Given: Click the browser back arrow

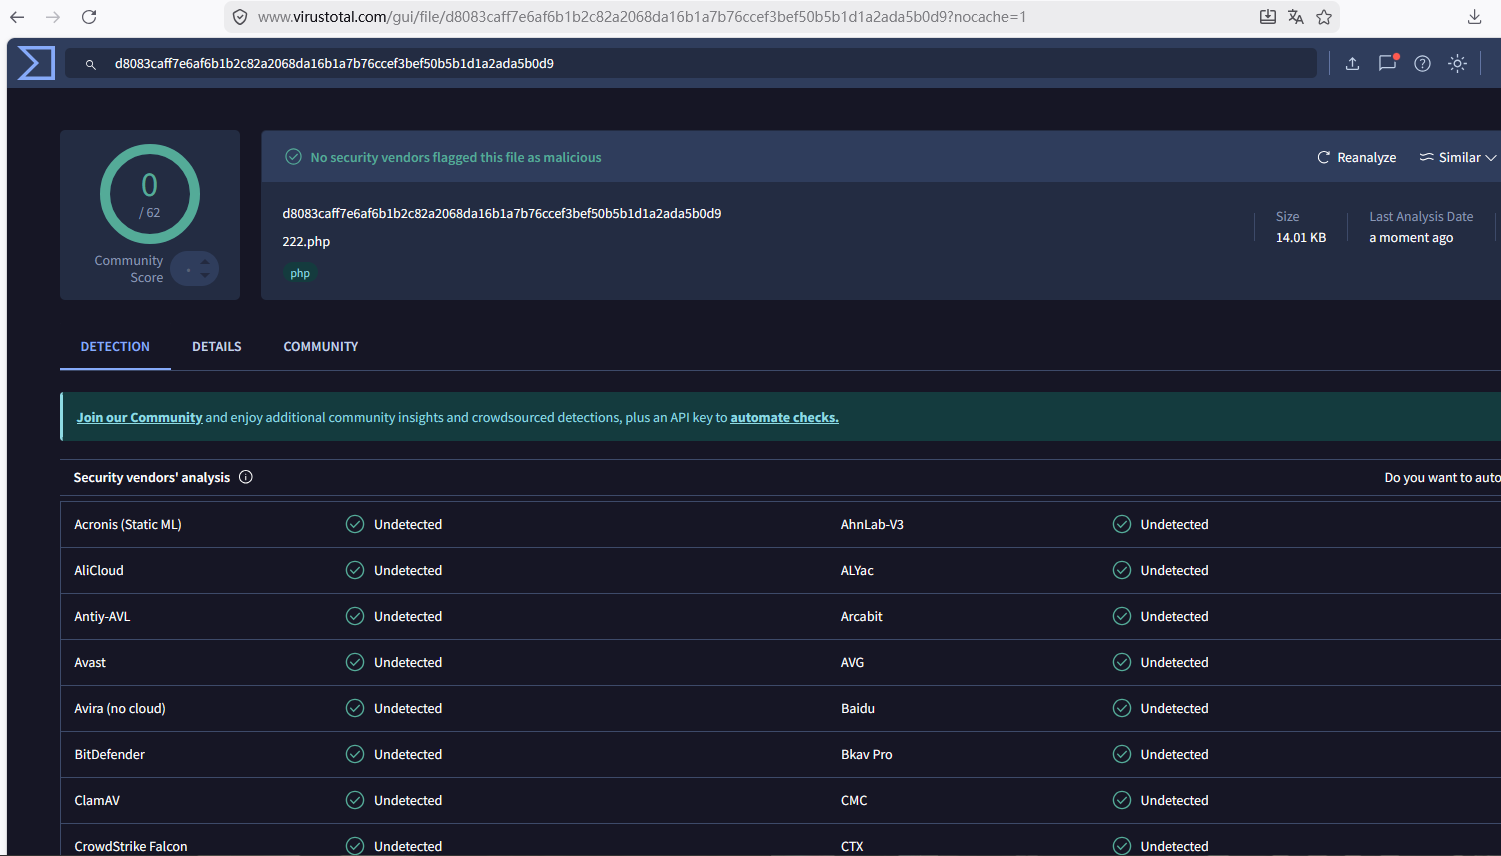Looking at the screenshot, I should click(x=17, y=17).
